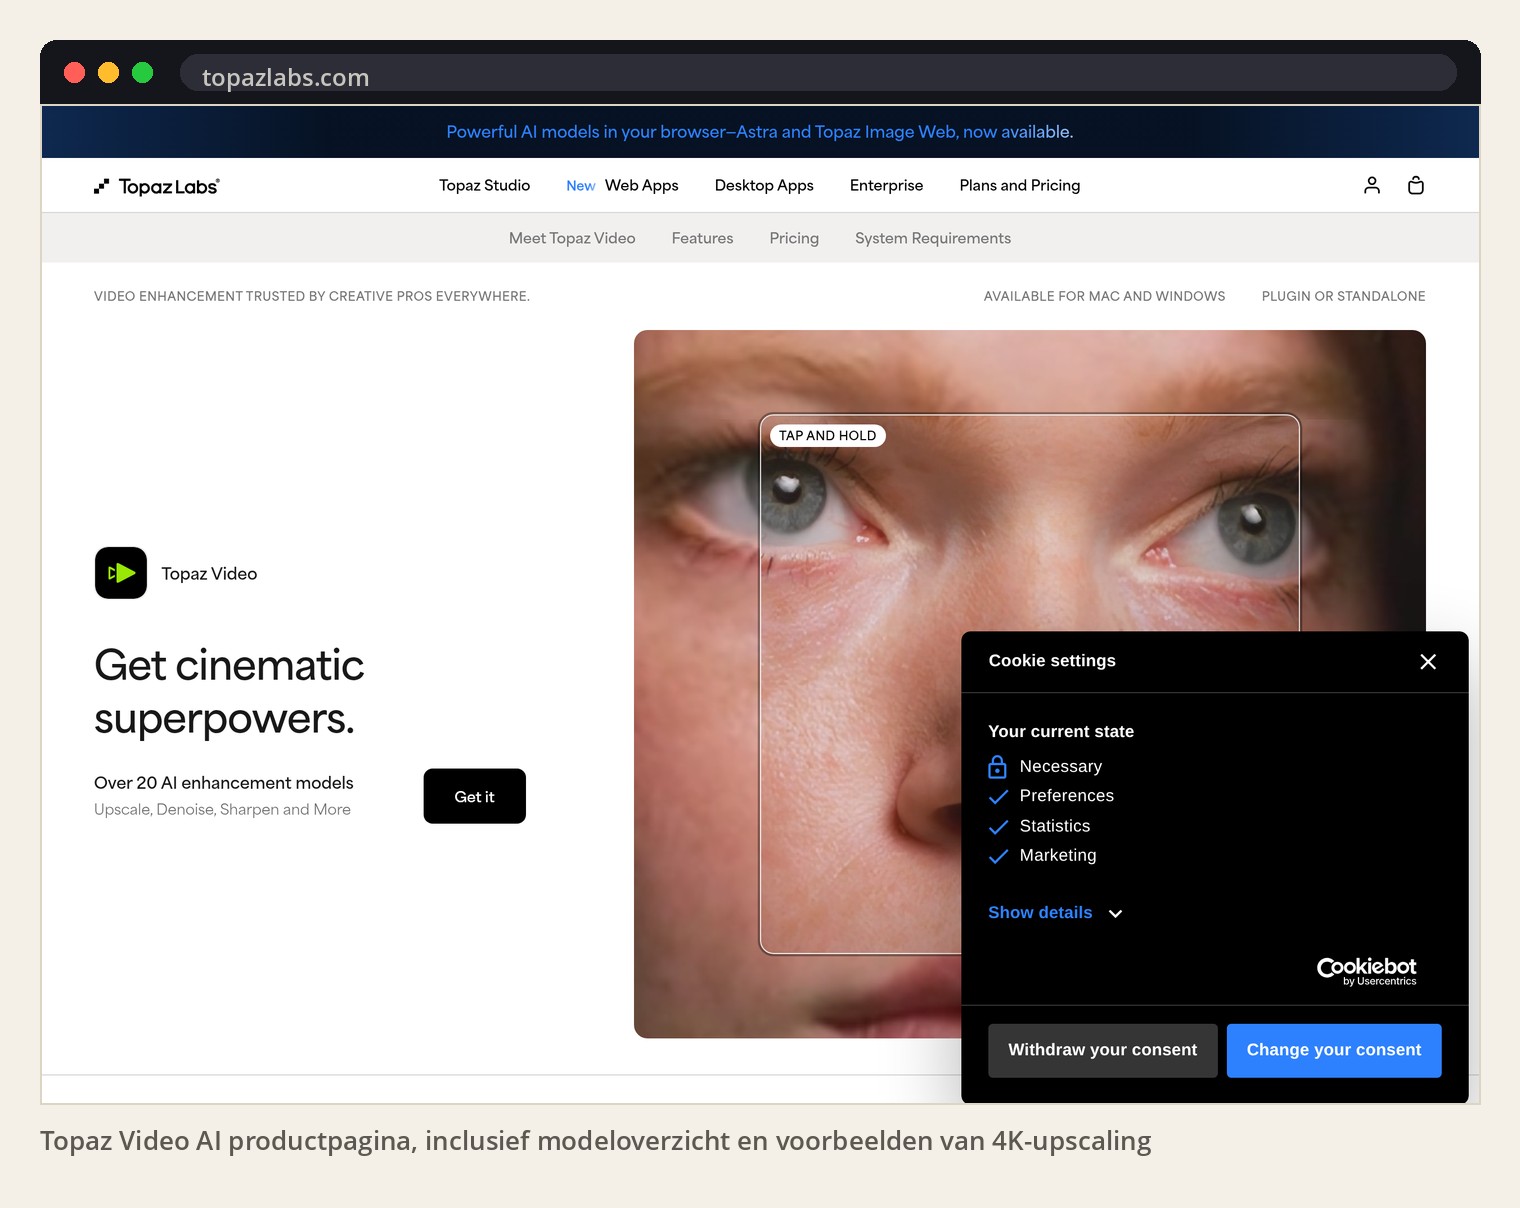Expand Show details chevron
The height and width of the screenshot is (1208, 1520).
coord(1116,913)
